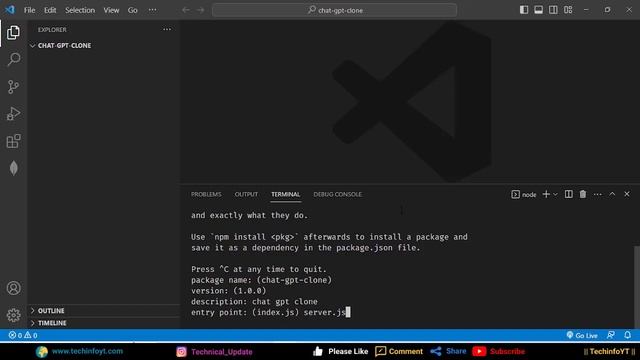Open the Run and Debug view
This screenshot has width=640, height=360.
(13, 114)
